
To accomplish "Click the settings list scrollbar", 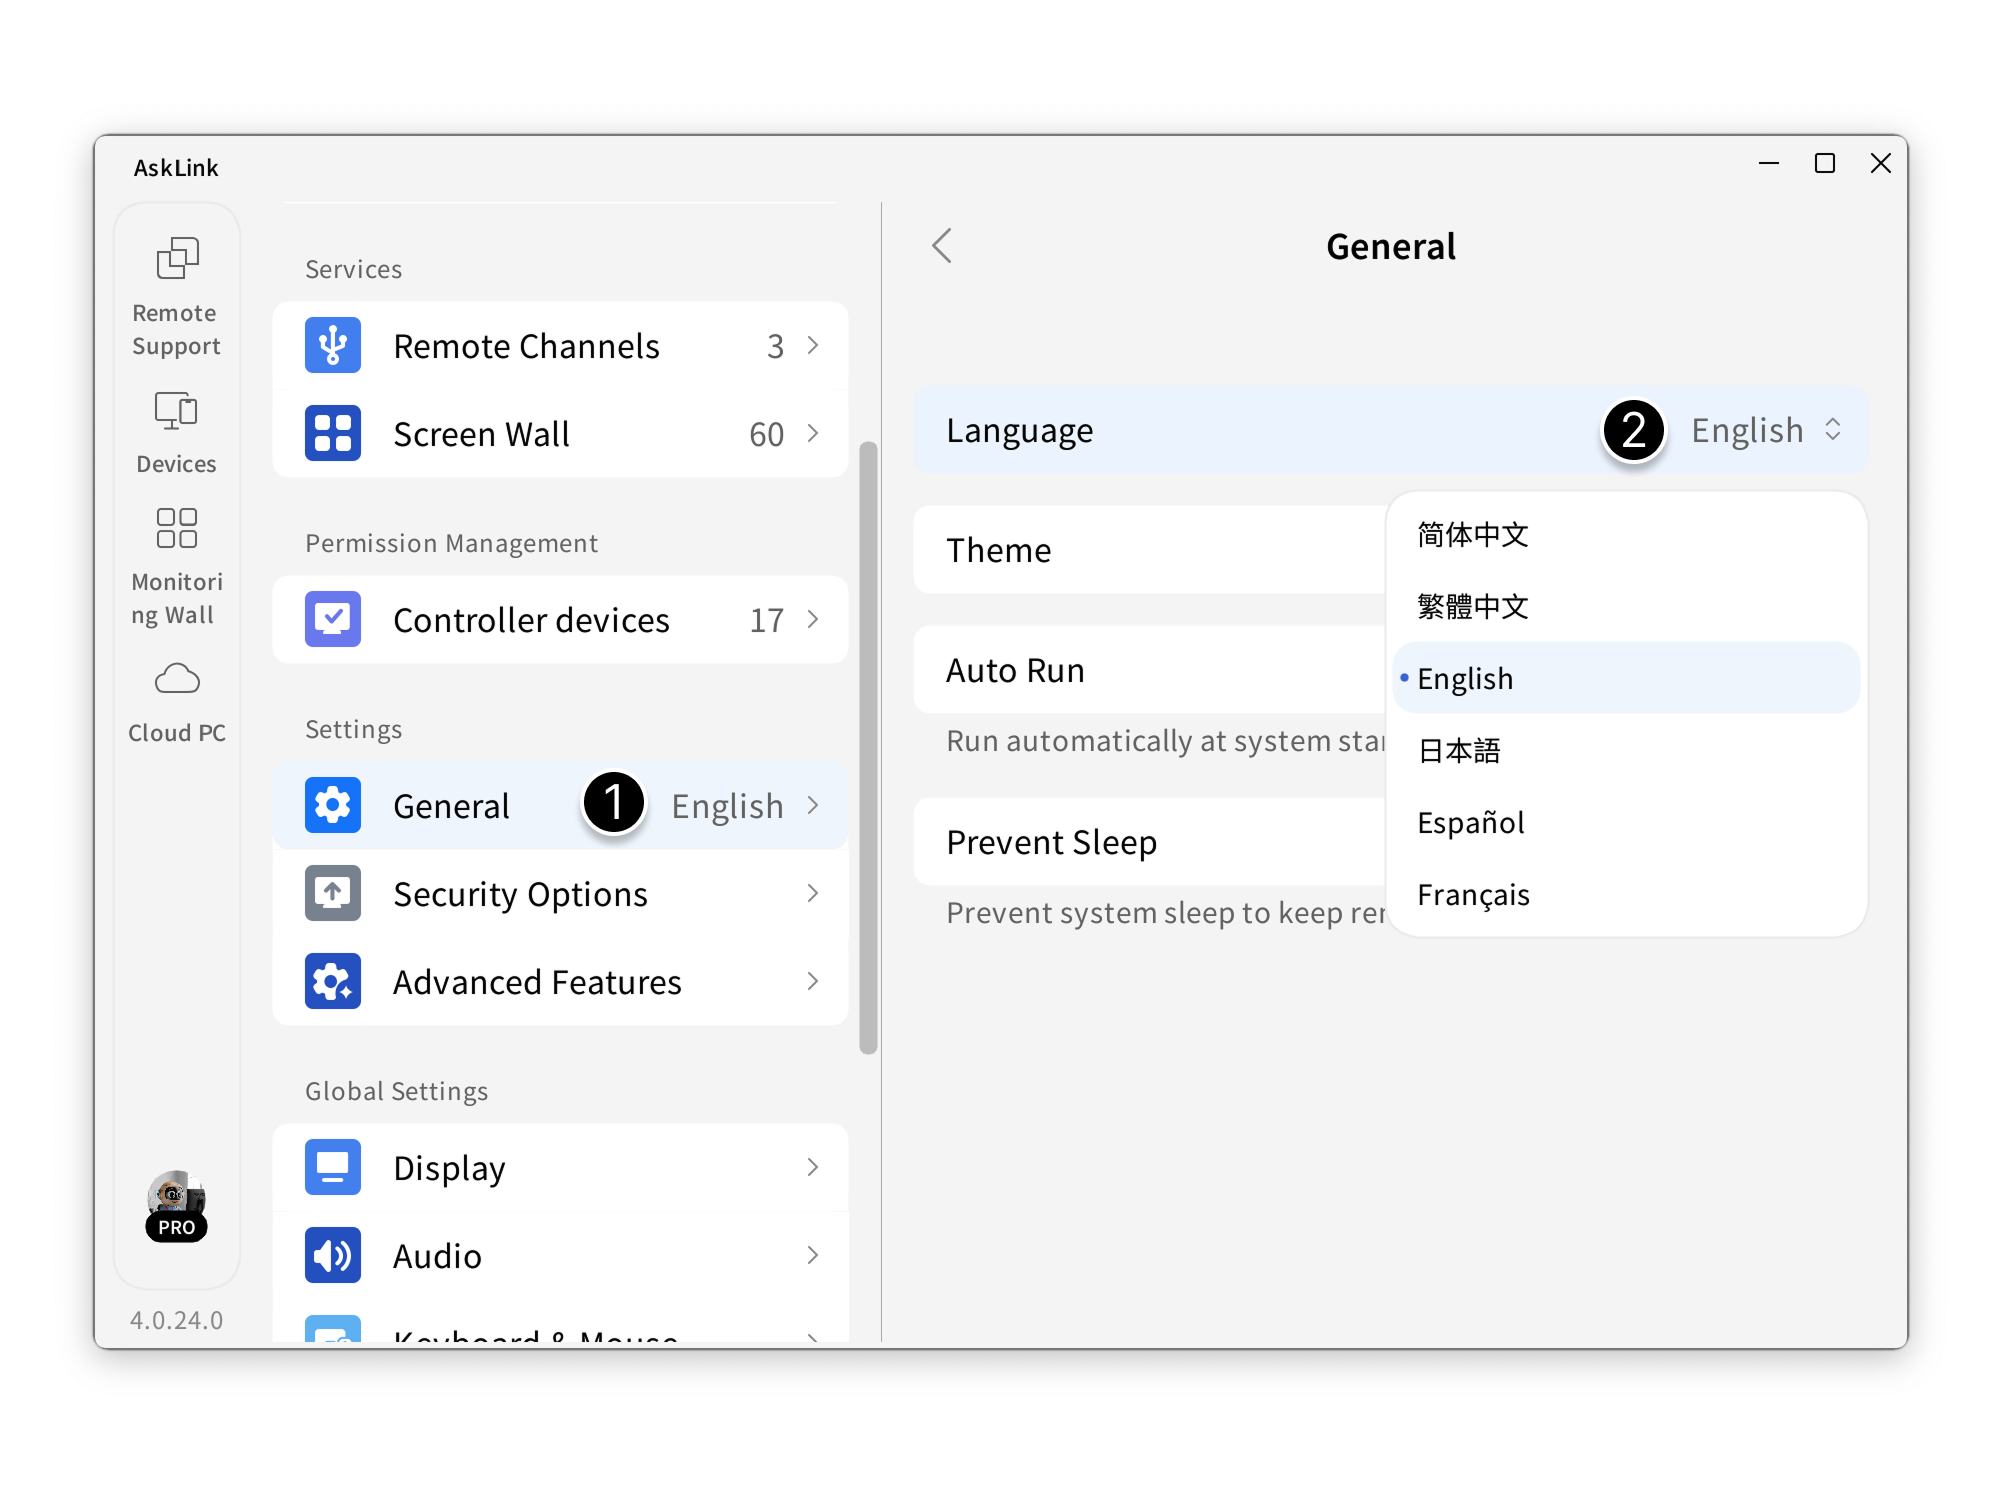I will point(868,748).
